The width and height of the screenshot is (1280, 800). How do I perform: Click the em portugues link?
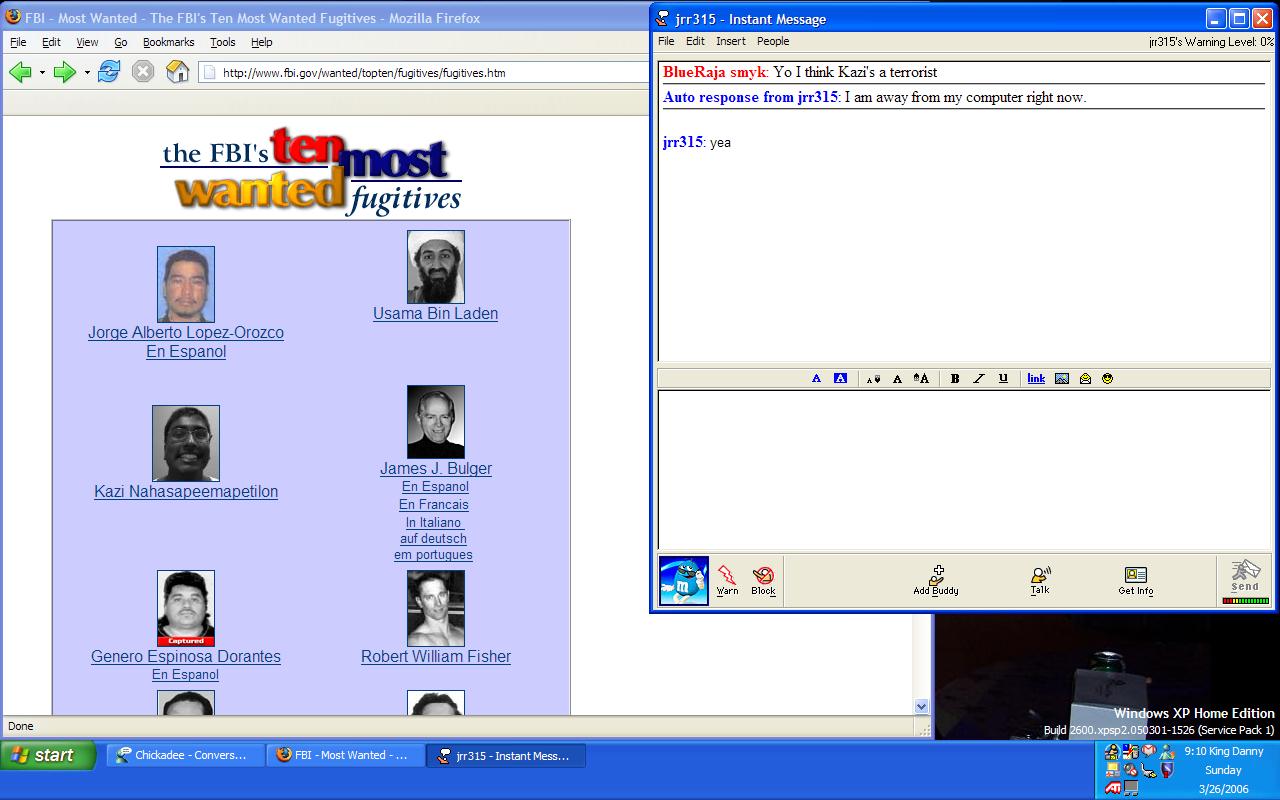[x=433, y=555]
